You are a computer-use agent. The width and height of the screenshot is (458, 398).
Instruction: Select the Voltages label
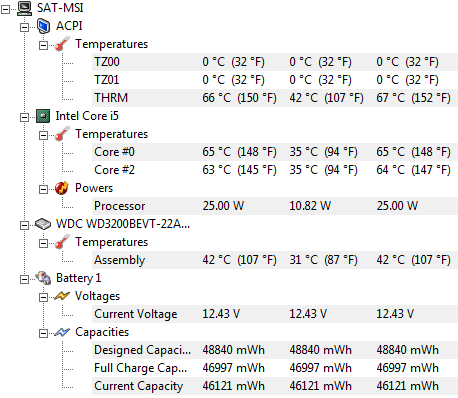coord(97,296)
